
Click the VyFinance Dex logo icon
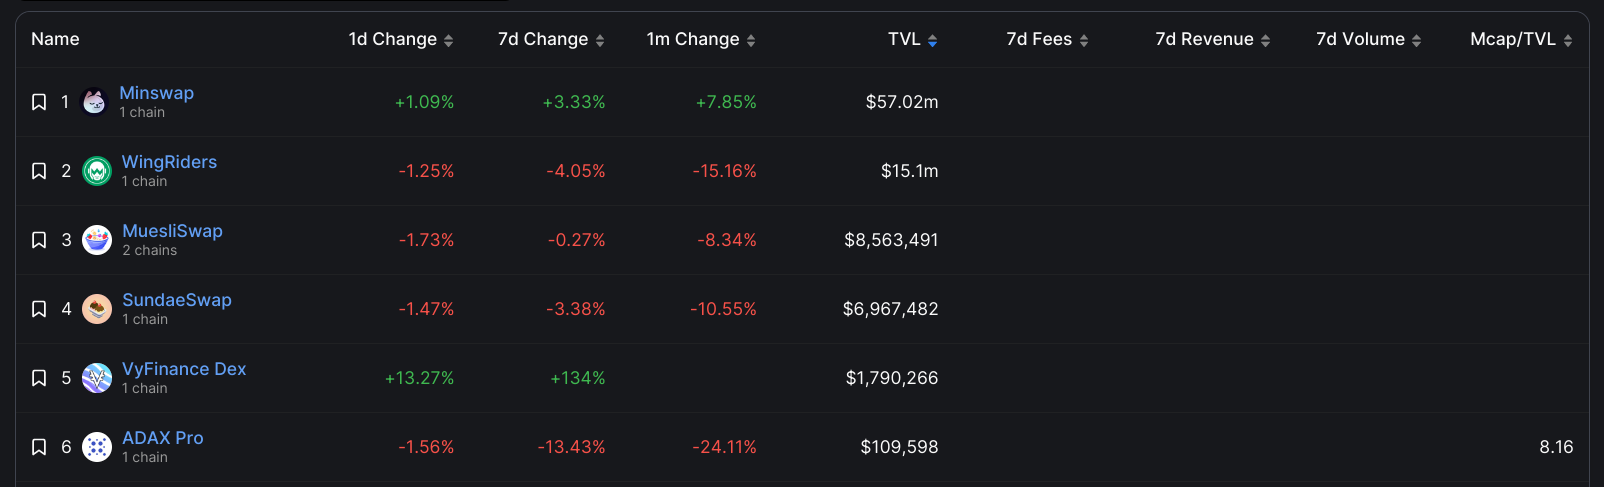97,378
